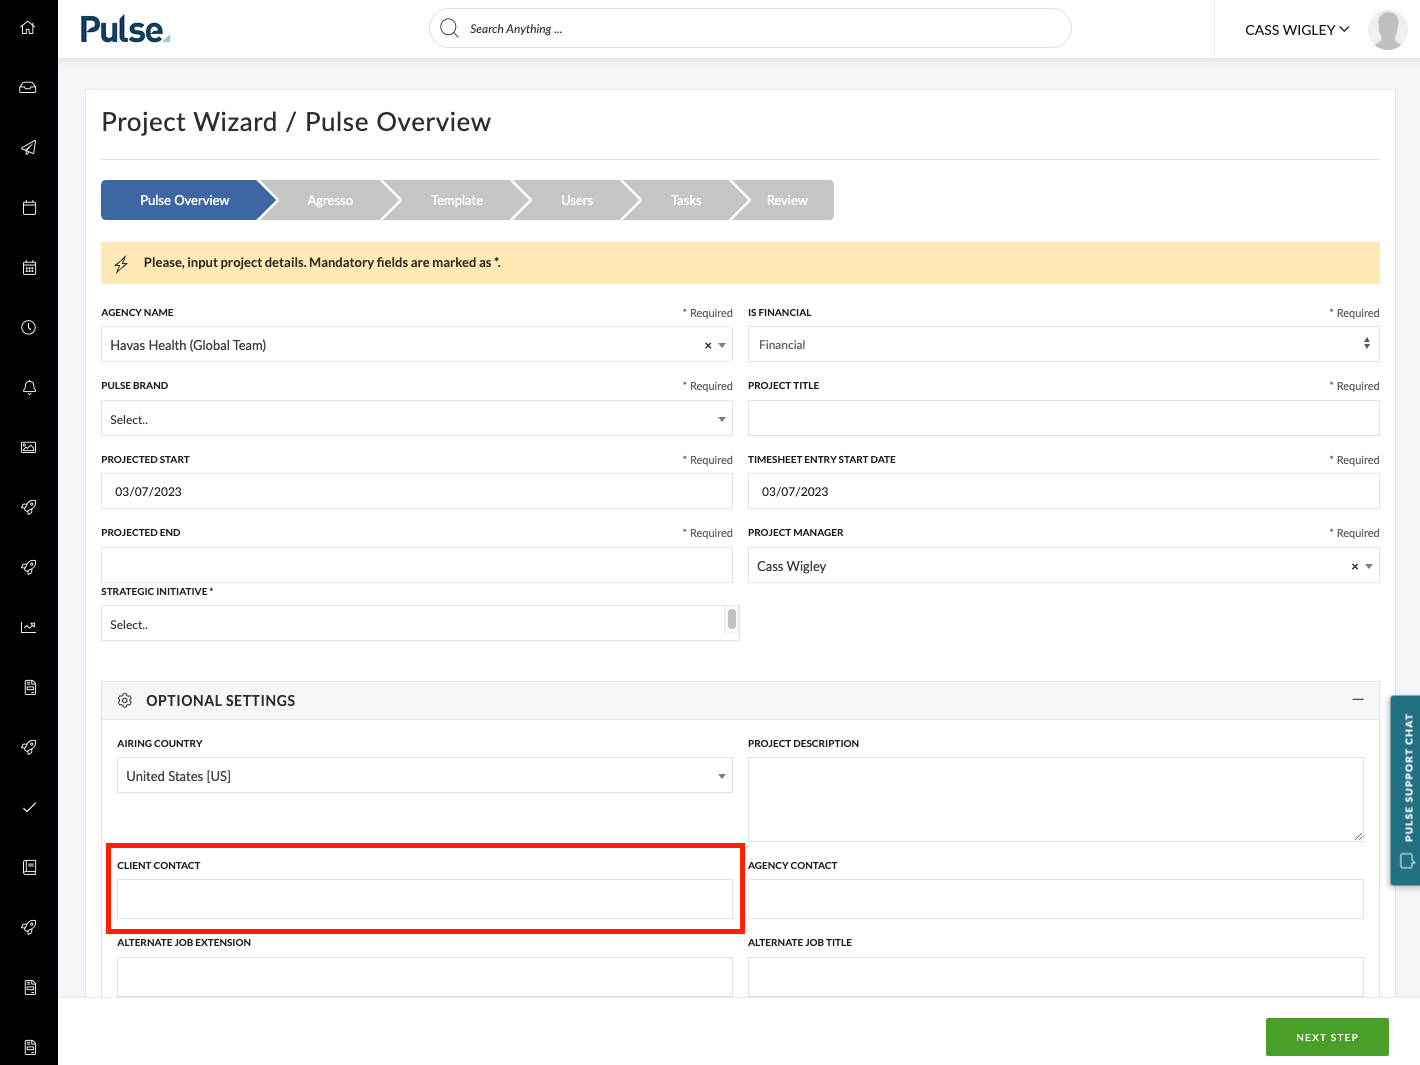Focus the Search Anything field
Viewport: 1420px width, 1065px height.
pos(750,28)
